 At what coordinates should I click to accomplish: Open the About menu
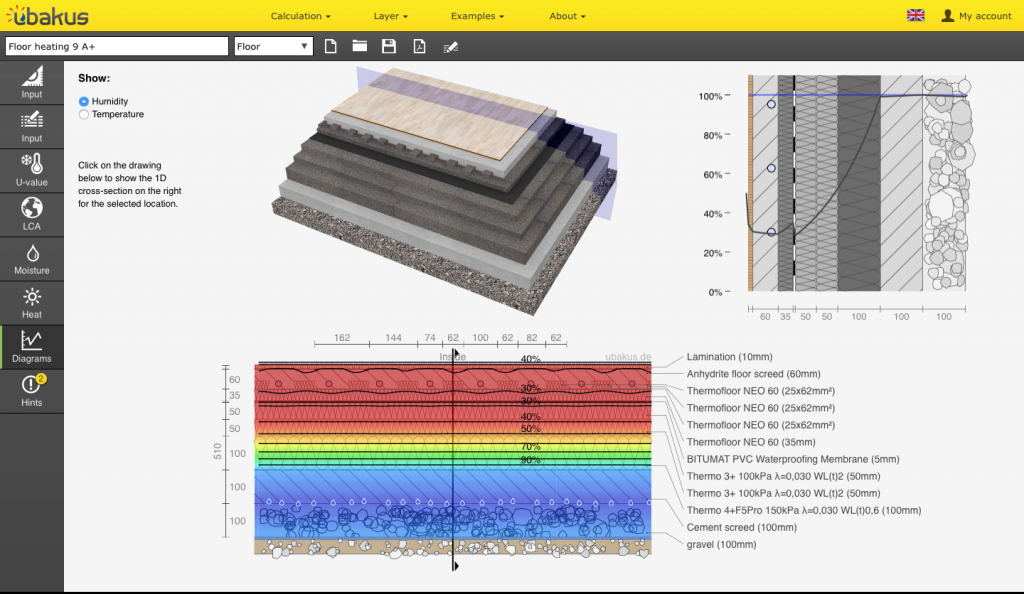[567, 16]
